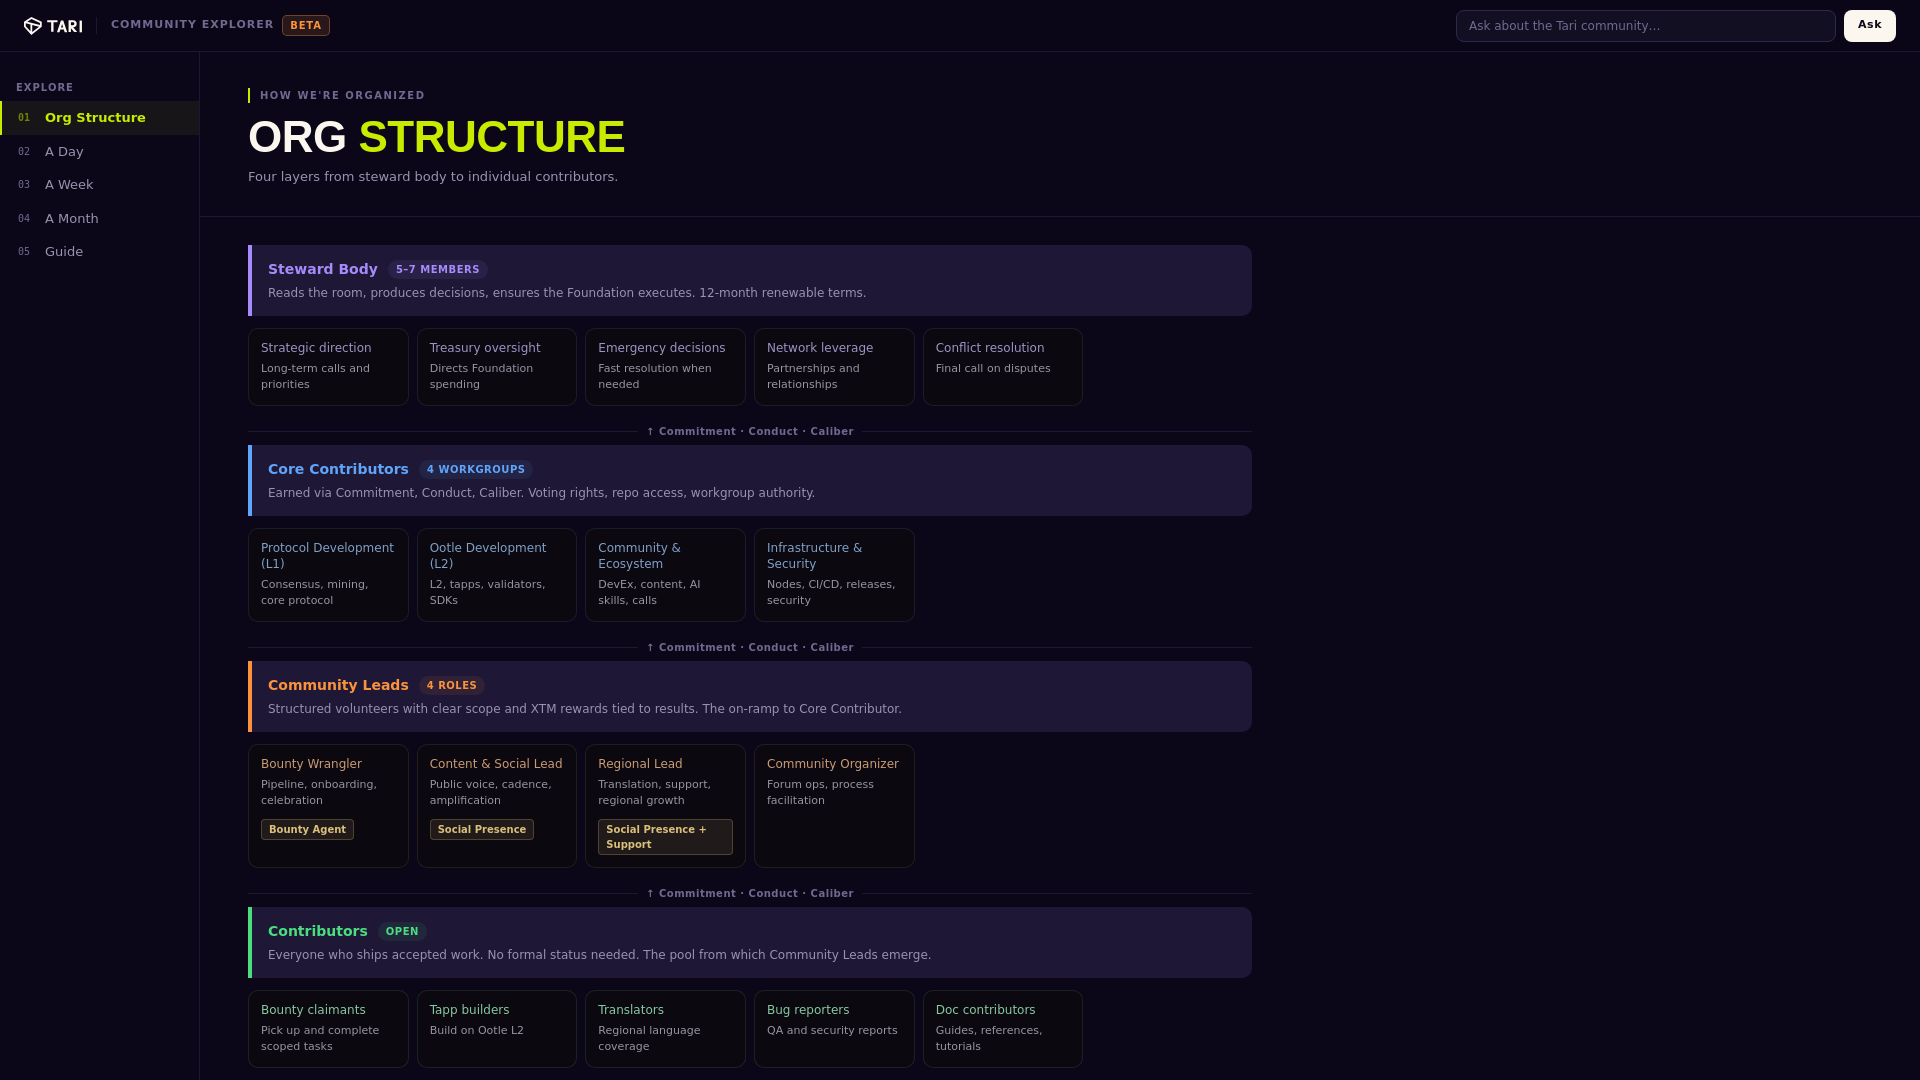Open the Treasury oversight card
This screenshot has width=1920, height=1080.
[x=497, y=367]
